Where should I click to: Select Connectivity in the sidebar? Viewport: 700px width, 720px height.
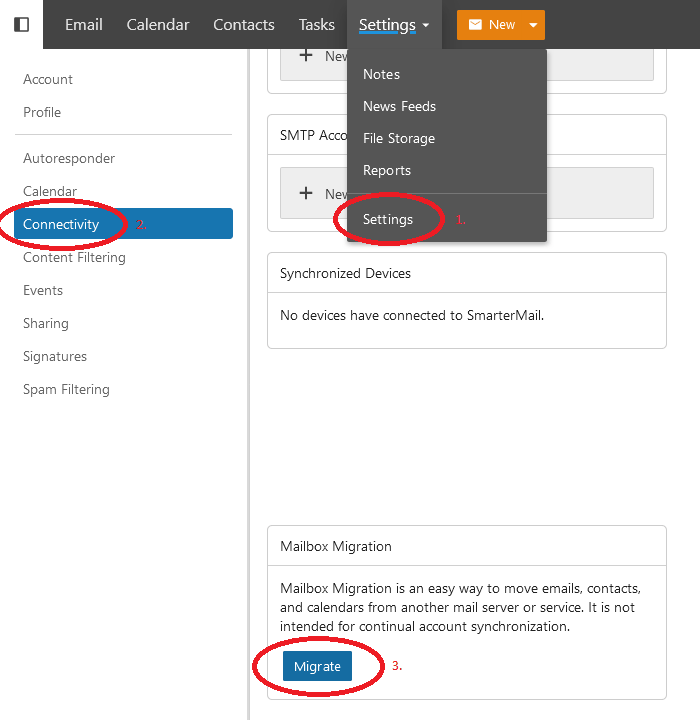pyautogui.click(x=124, y=224)
